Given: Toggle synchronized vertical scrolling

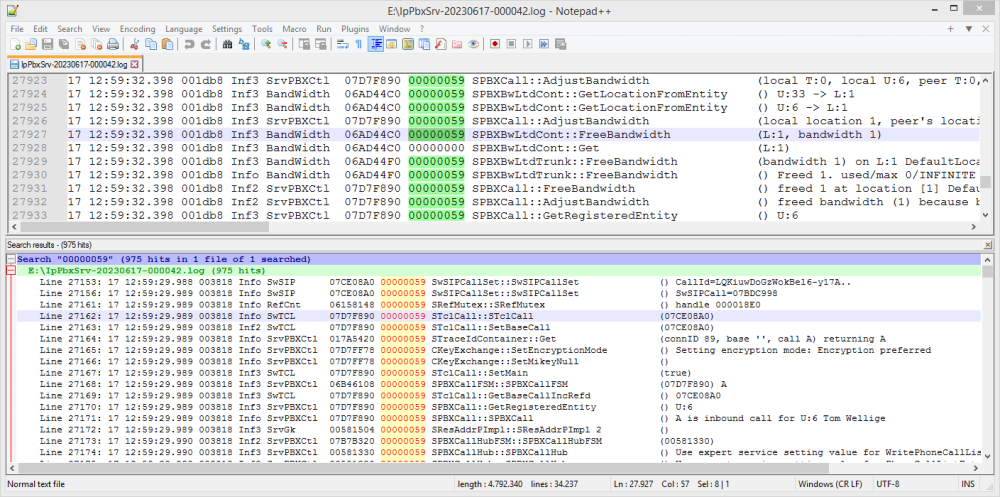Looking at the screenshot, I should pos(304,44).
